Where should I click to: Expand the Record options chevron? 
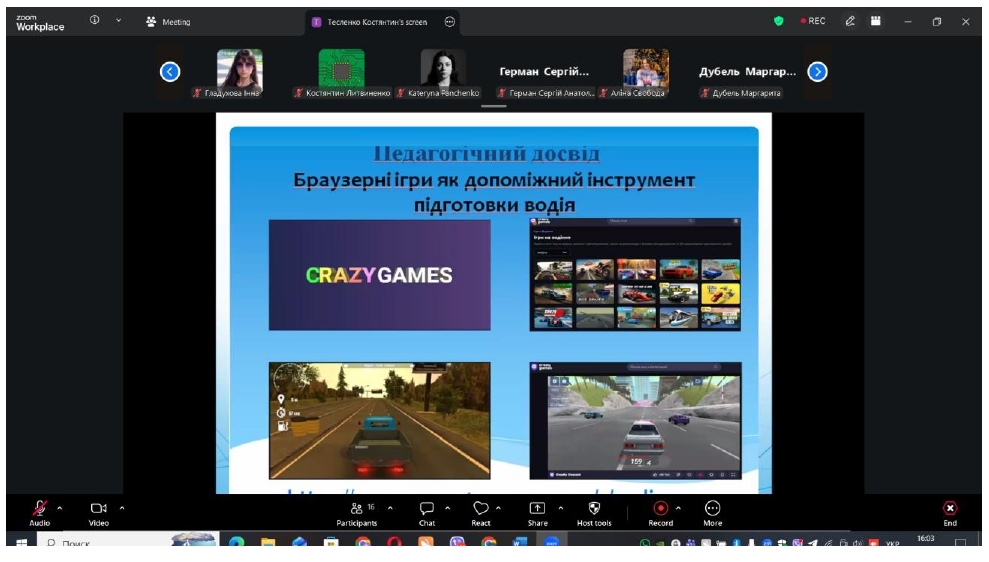tap(678, 508)
